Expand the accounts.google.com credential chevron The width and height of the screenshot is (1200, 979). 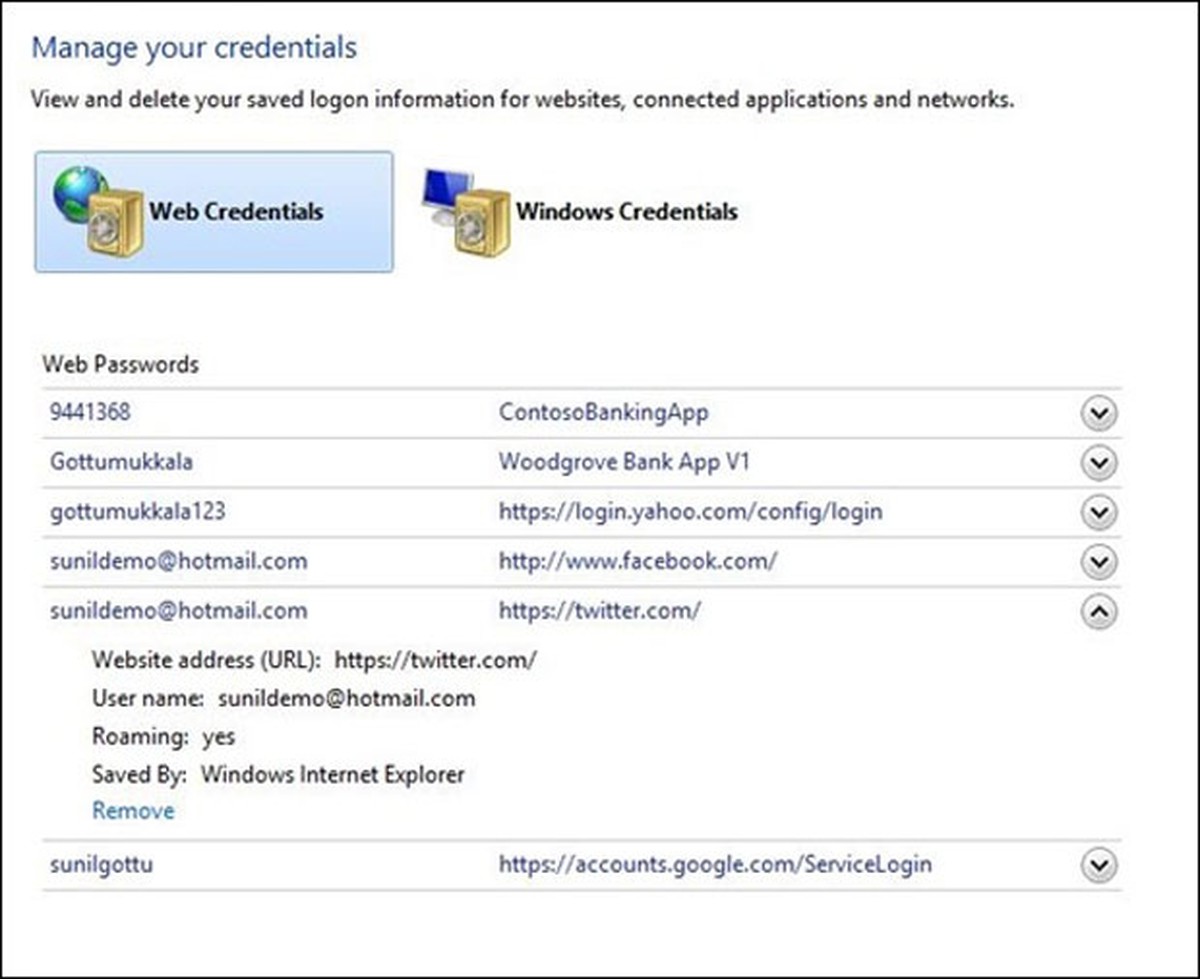1099,865
